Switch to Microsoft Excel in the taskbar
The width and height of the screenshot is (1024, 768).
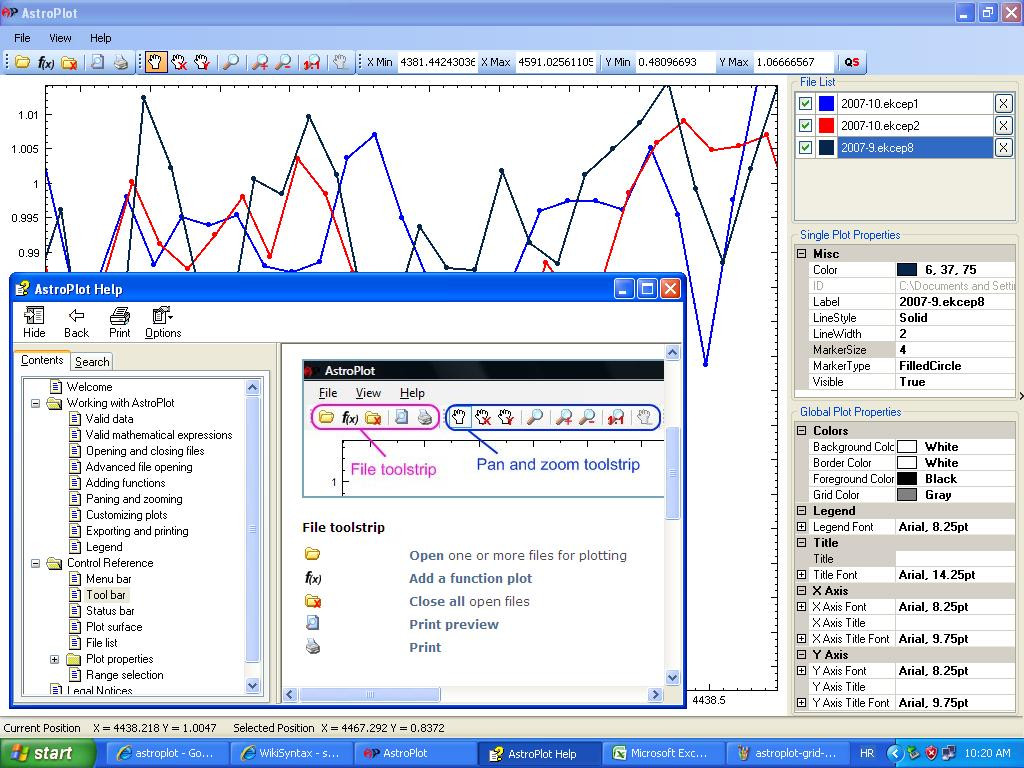pyautogui.click(x=662, y=753)
